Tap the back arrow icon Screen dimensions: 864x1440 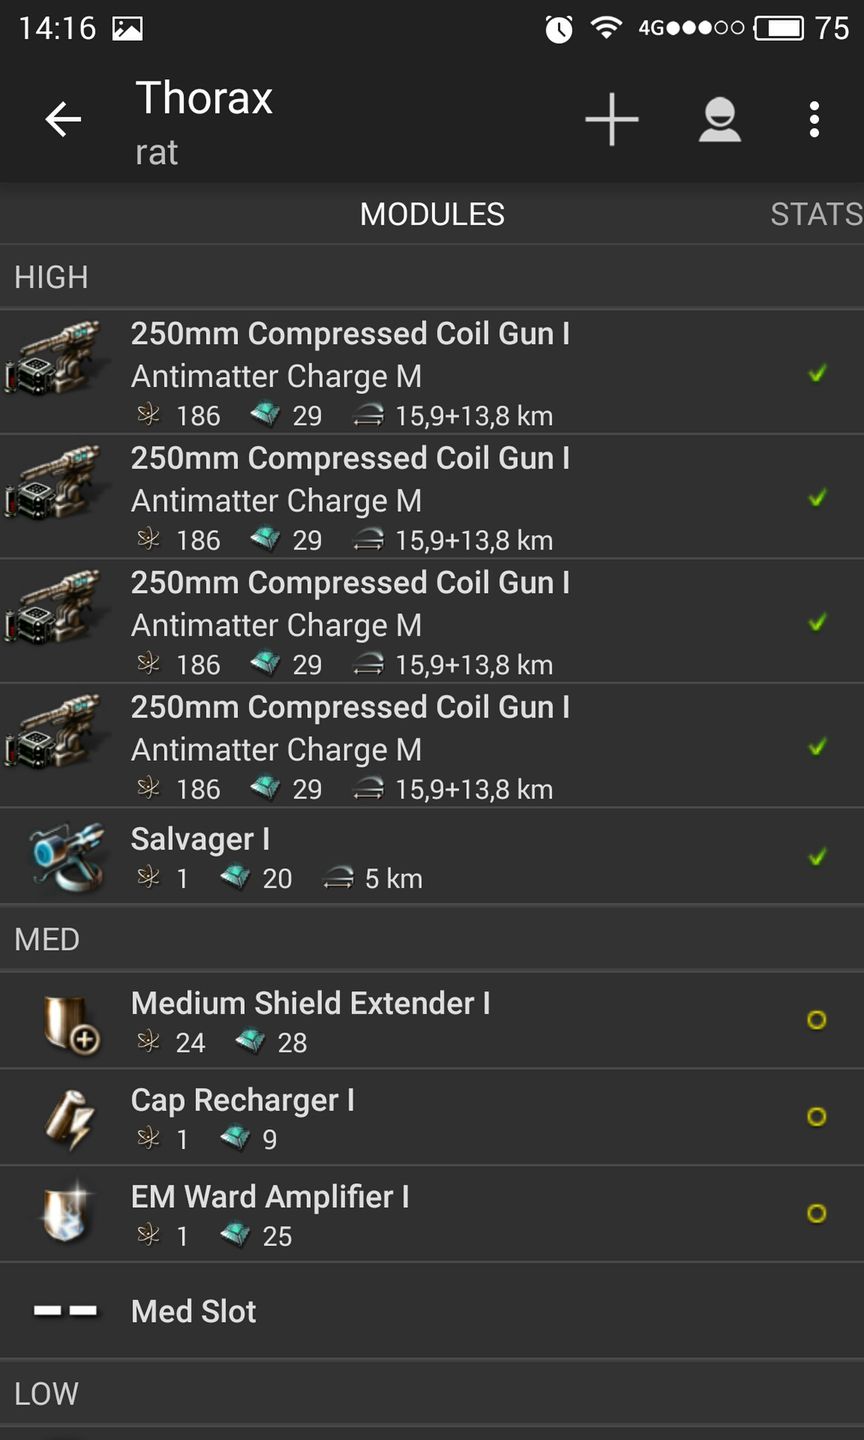[63, 121]
